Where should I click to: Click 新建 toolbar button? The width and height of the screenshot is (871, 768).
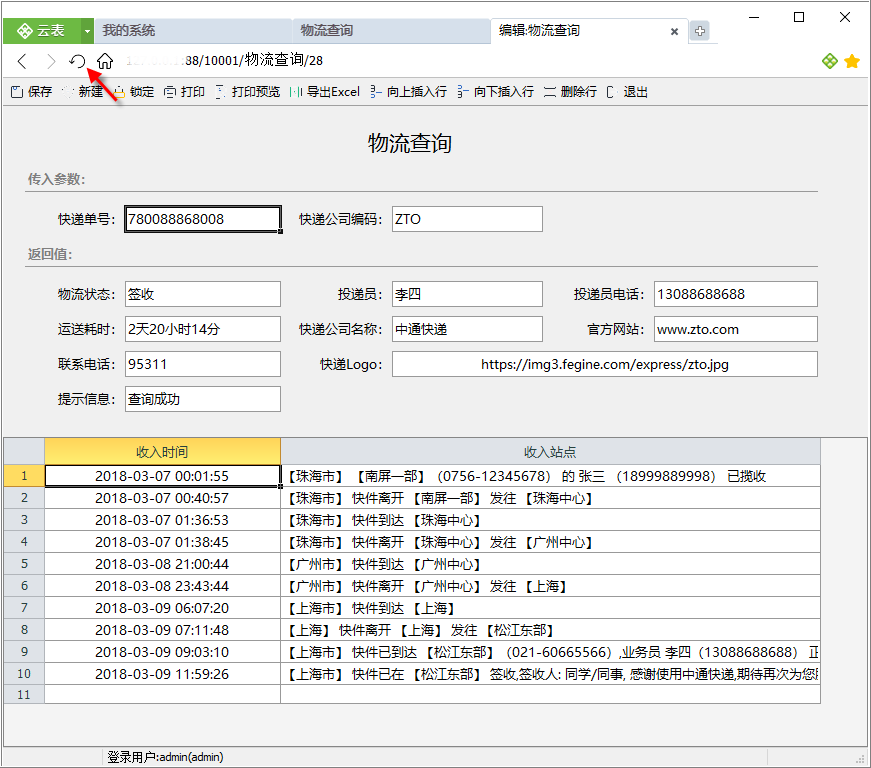[x=83, y=92]
